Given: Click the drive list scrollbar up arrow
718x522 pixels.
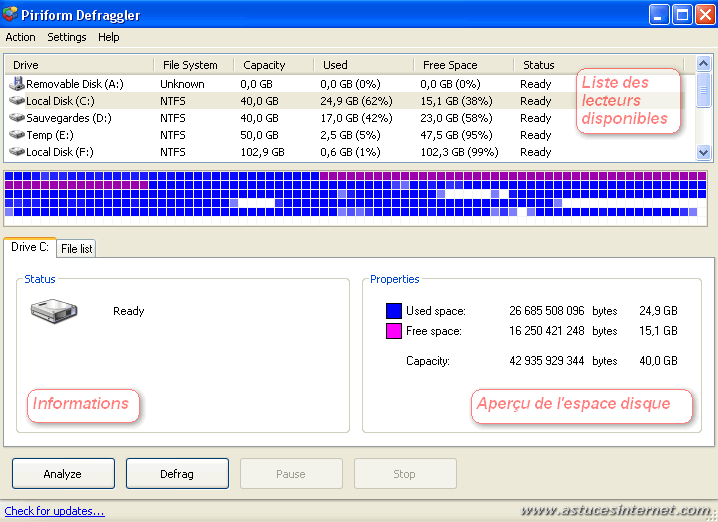Looking at the screenshot, I should 703,63.
